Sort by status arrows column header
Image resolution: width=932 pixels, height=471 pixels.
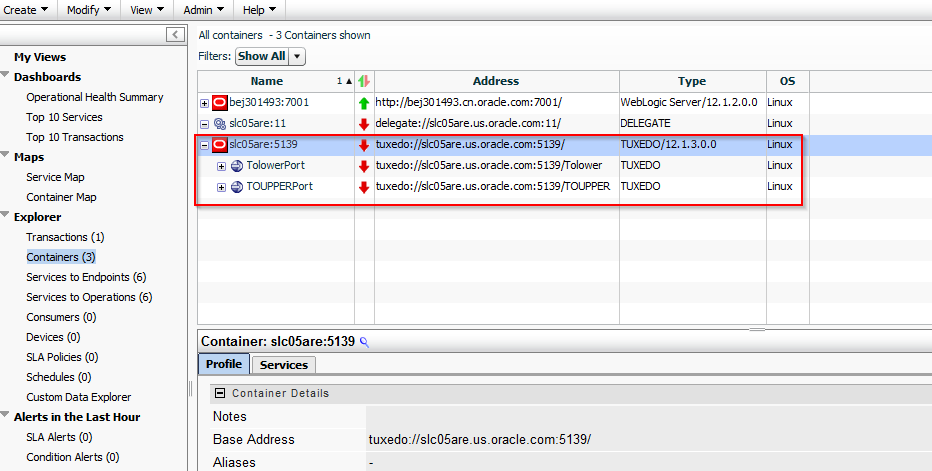pos(364,81)
